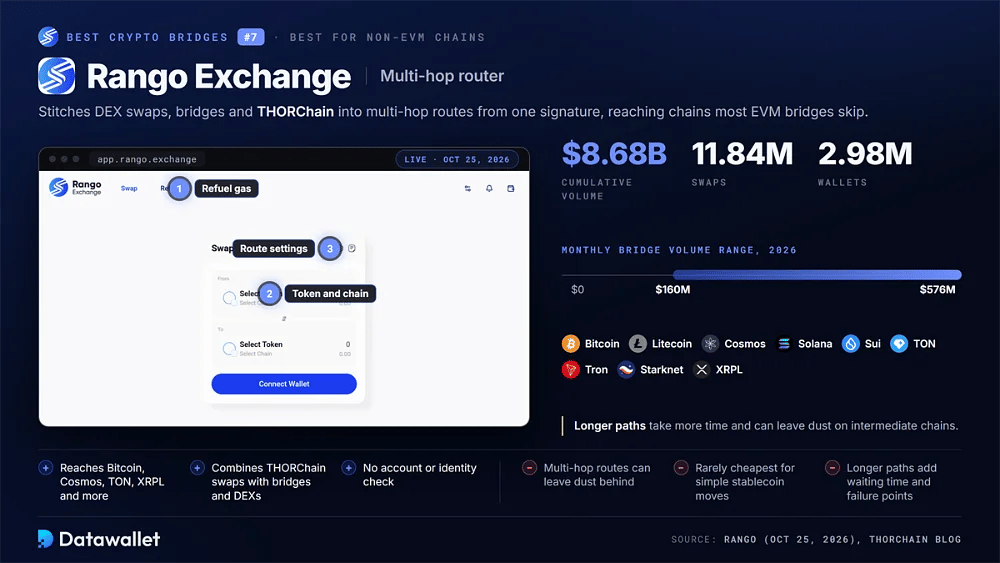Click the Bitcoin chain icon
1000x563 pixels.
[571, 344]
